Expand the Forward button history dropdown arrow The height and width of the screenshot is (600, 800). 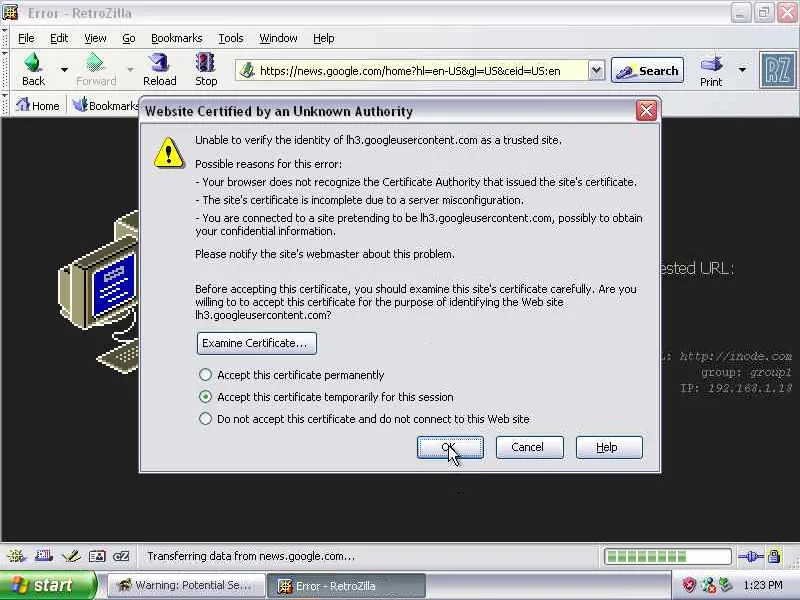tap(130, 69)
